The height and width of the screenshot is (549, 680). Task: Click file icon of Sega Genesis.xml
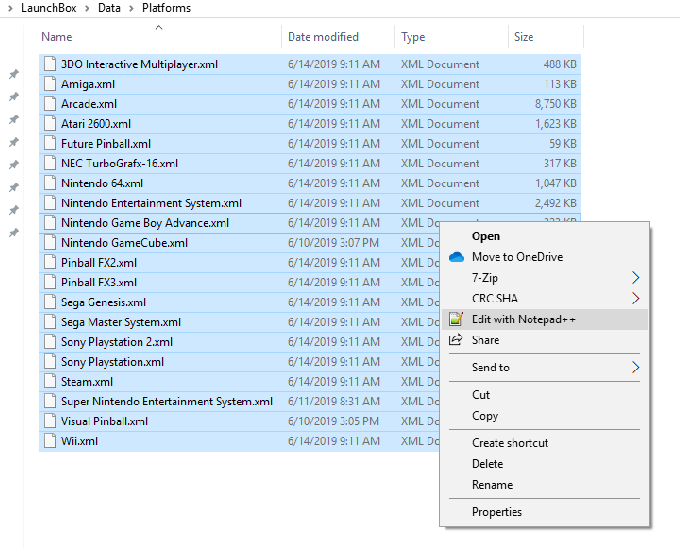click(x=50, y=302)
